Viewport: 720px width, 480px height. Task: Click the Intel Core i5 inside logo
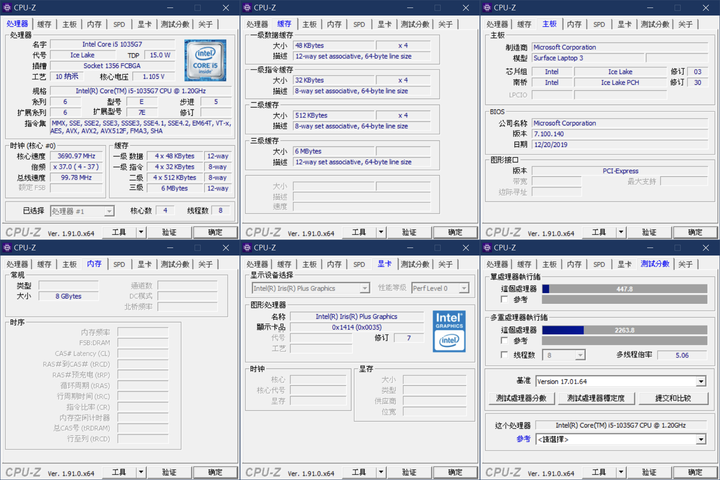pos(205,60)
